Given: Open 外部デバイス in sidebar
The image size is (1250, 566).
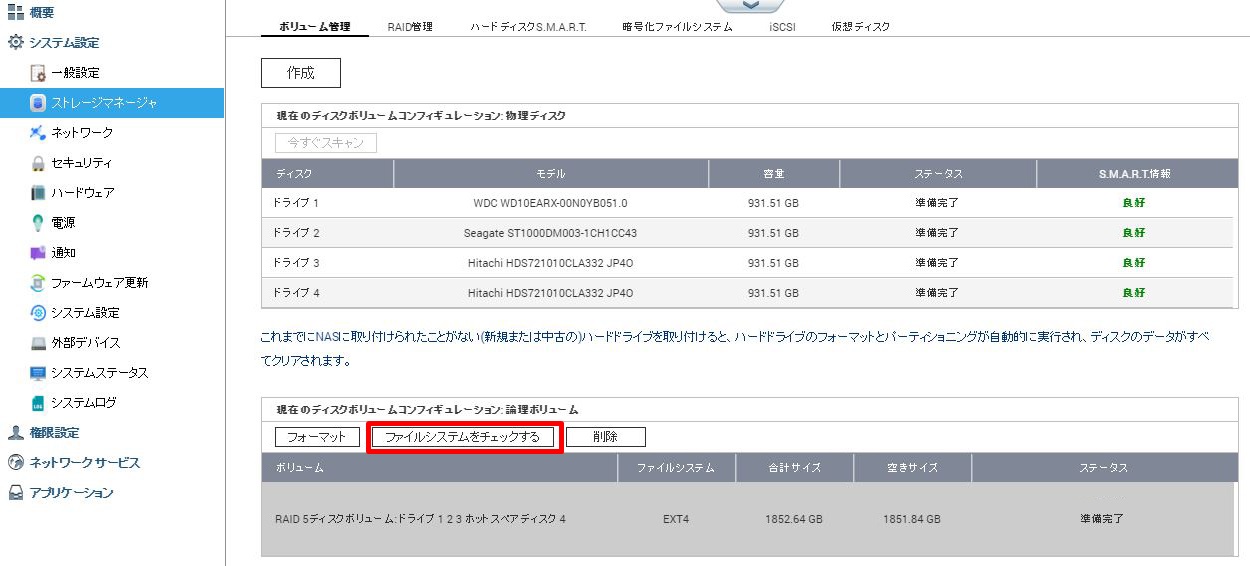Looking at the screenshot, I should click(x=86, y=343).
